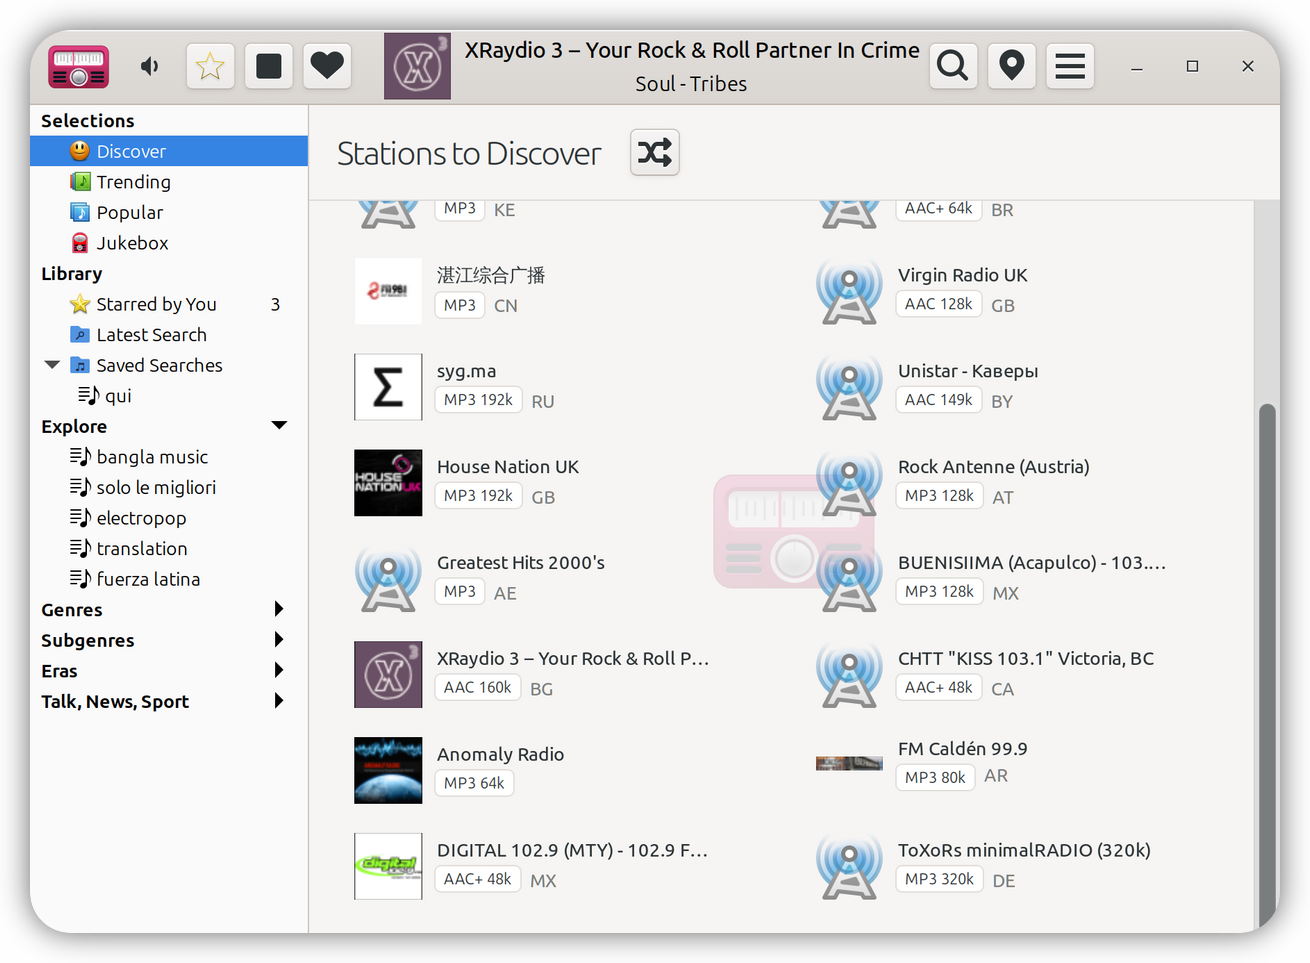Play Greatest Hits 2000's station title
The image size is (1310, 963).
(x=521, y=563)
